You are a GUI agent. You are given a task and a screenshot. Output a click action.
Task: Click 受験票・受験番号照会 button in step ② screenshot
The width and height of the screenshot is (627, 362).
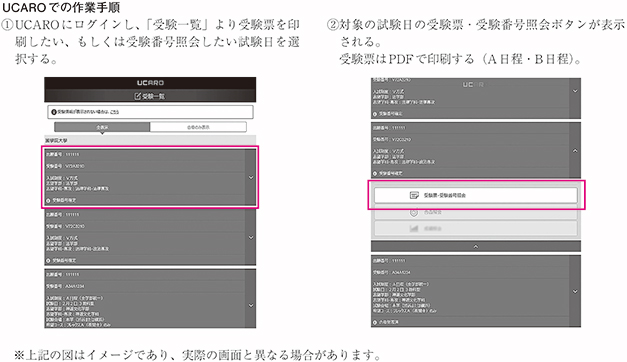tap(476, 195)
